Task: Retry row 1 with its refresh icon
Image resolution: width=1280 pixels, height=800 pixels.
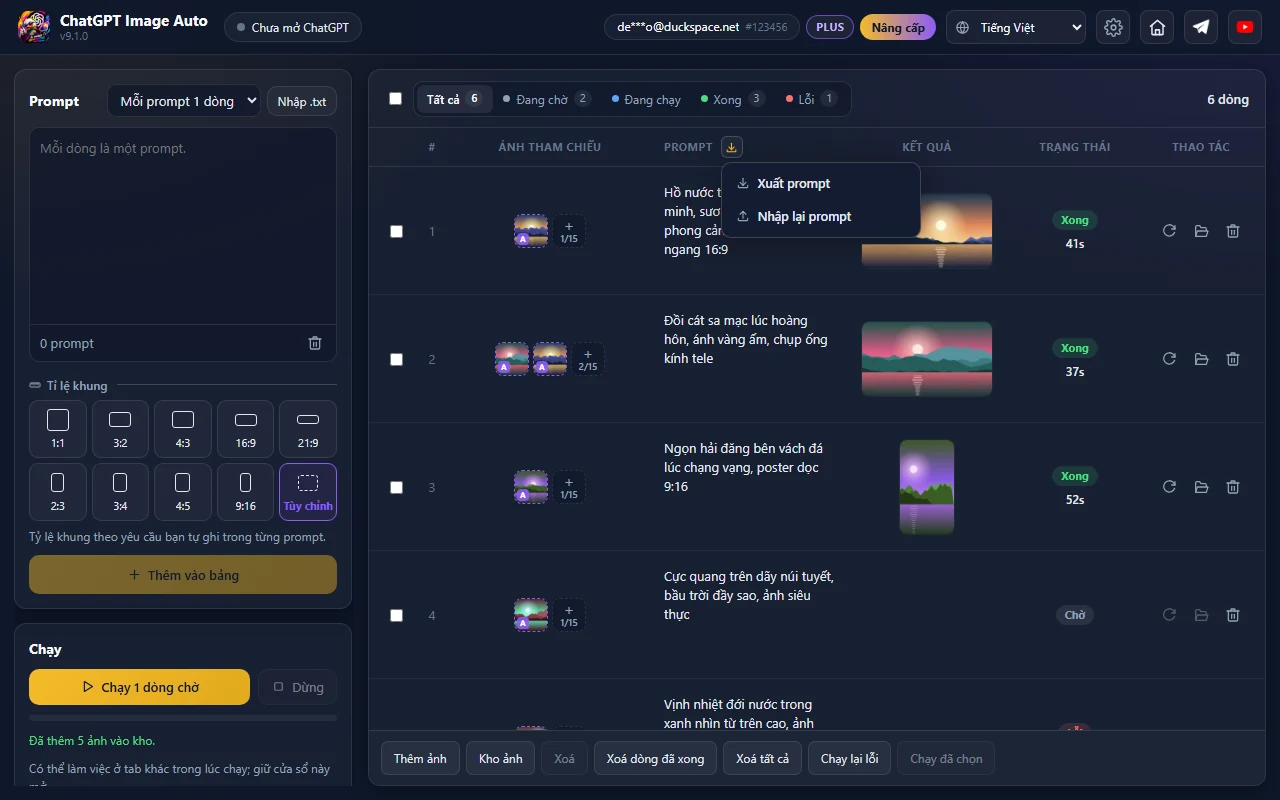Action: (x=1169, y=231)
